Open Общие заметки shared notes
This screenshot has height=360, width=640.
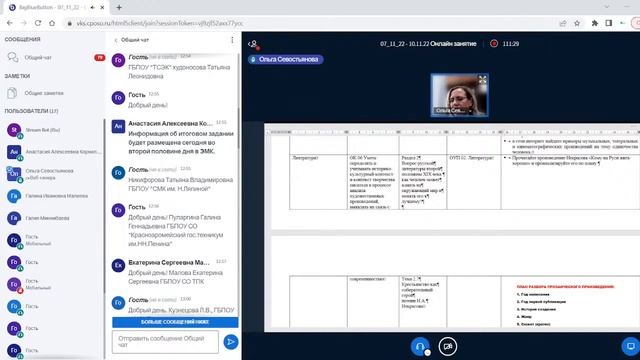pyautogui.click(x=44, y=93)
